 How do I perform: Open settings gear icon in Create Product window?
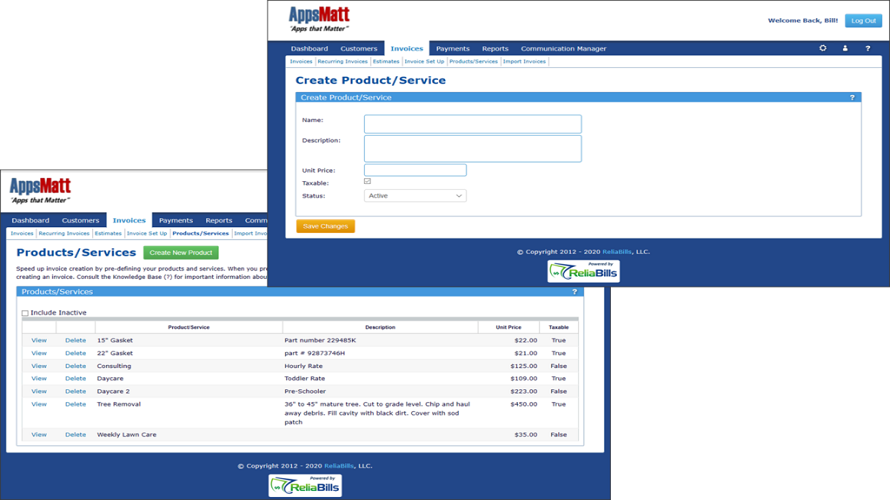pyautogui.click(x=822, y=48)
